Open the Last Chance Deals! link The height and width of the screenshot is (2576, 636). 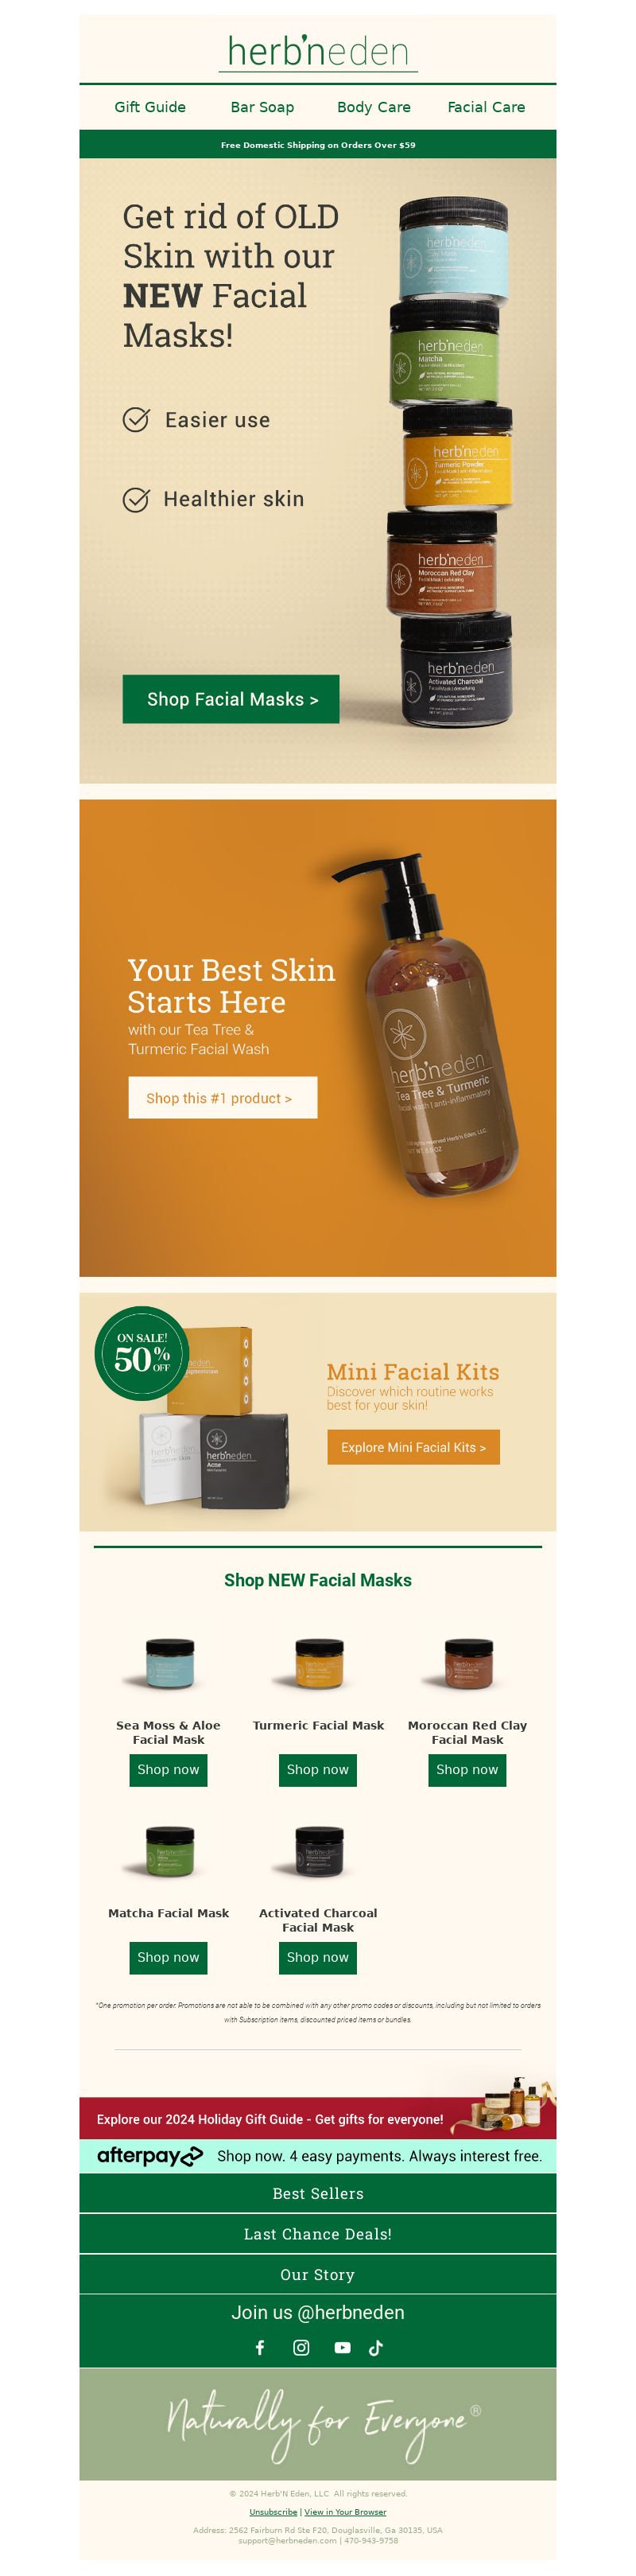(x=318, y=2233)
